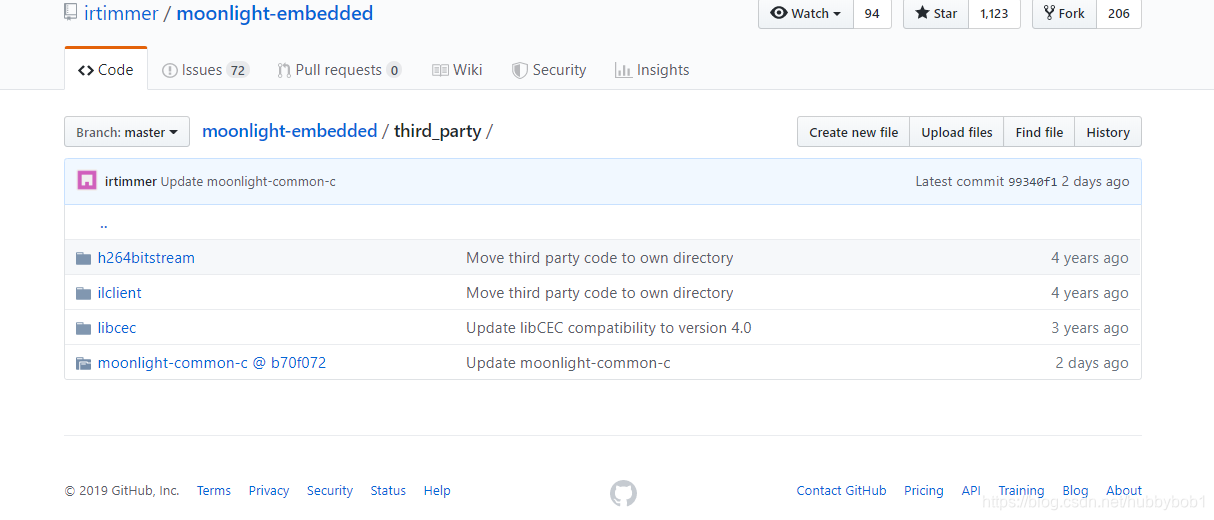Open ilclient commit message Move third party code
The image size is (1214, 520).
pyautogui.click(x=600, y=293)
